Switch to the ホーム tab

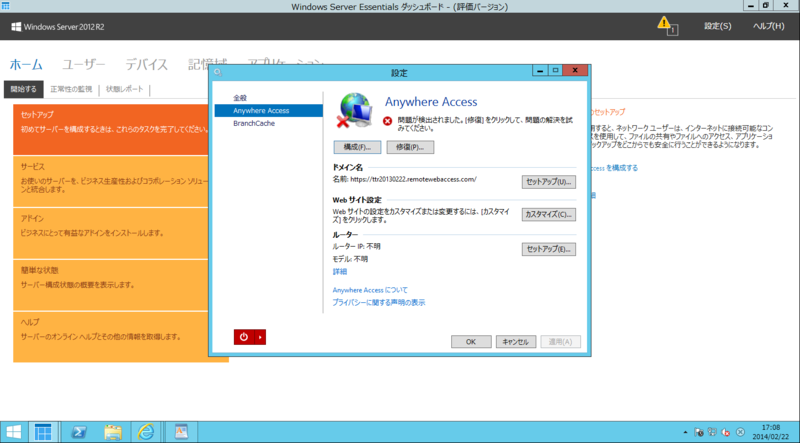click(x=26, y=64)
